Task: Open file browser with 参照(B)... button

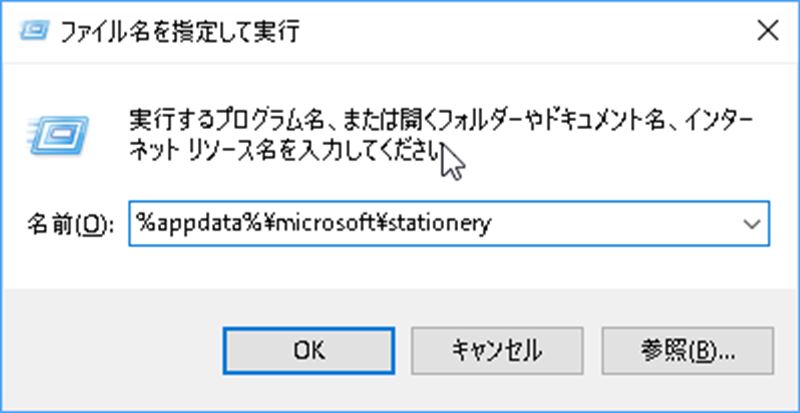Action: pyautogui.click(x=687, y=349)
